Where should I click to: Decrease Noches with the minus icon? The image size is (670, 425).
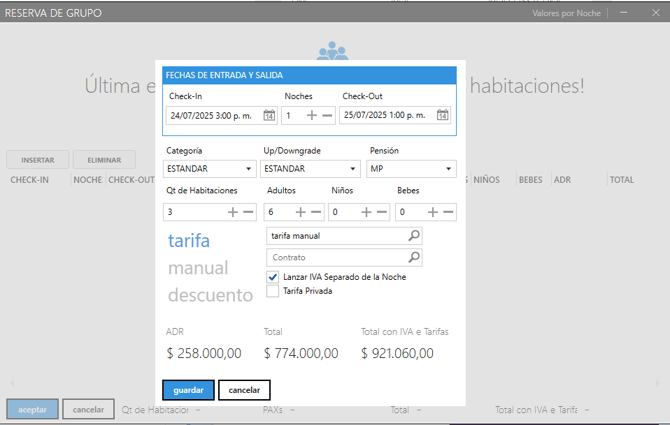tap(327, 116)
